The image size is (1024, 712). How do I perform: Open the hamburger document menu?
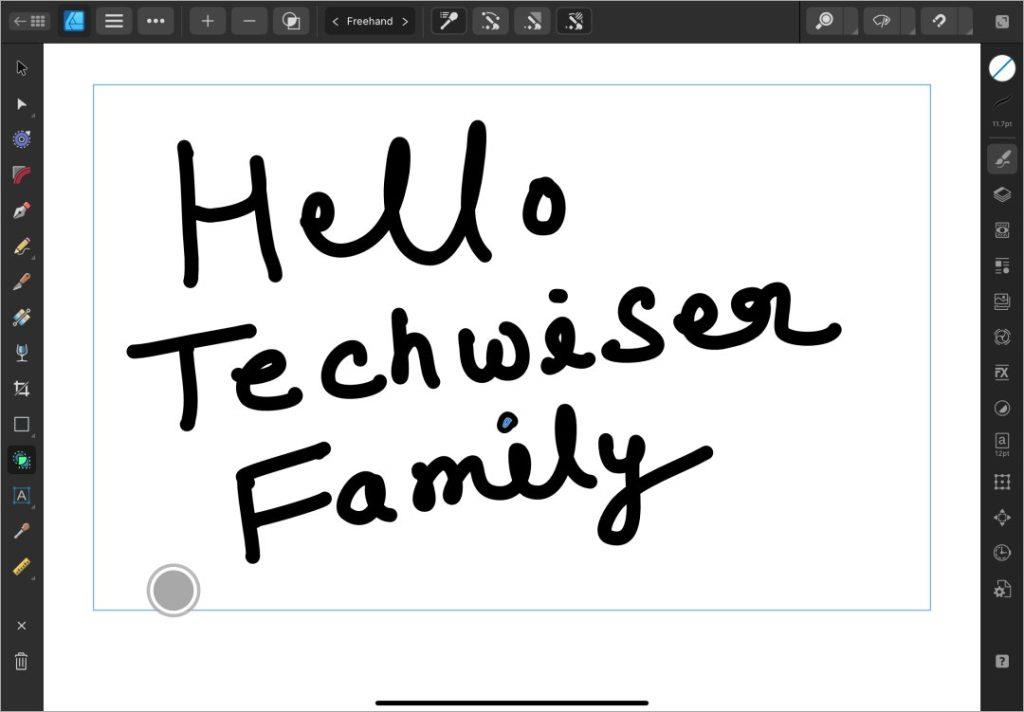(x=114, y=22)
